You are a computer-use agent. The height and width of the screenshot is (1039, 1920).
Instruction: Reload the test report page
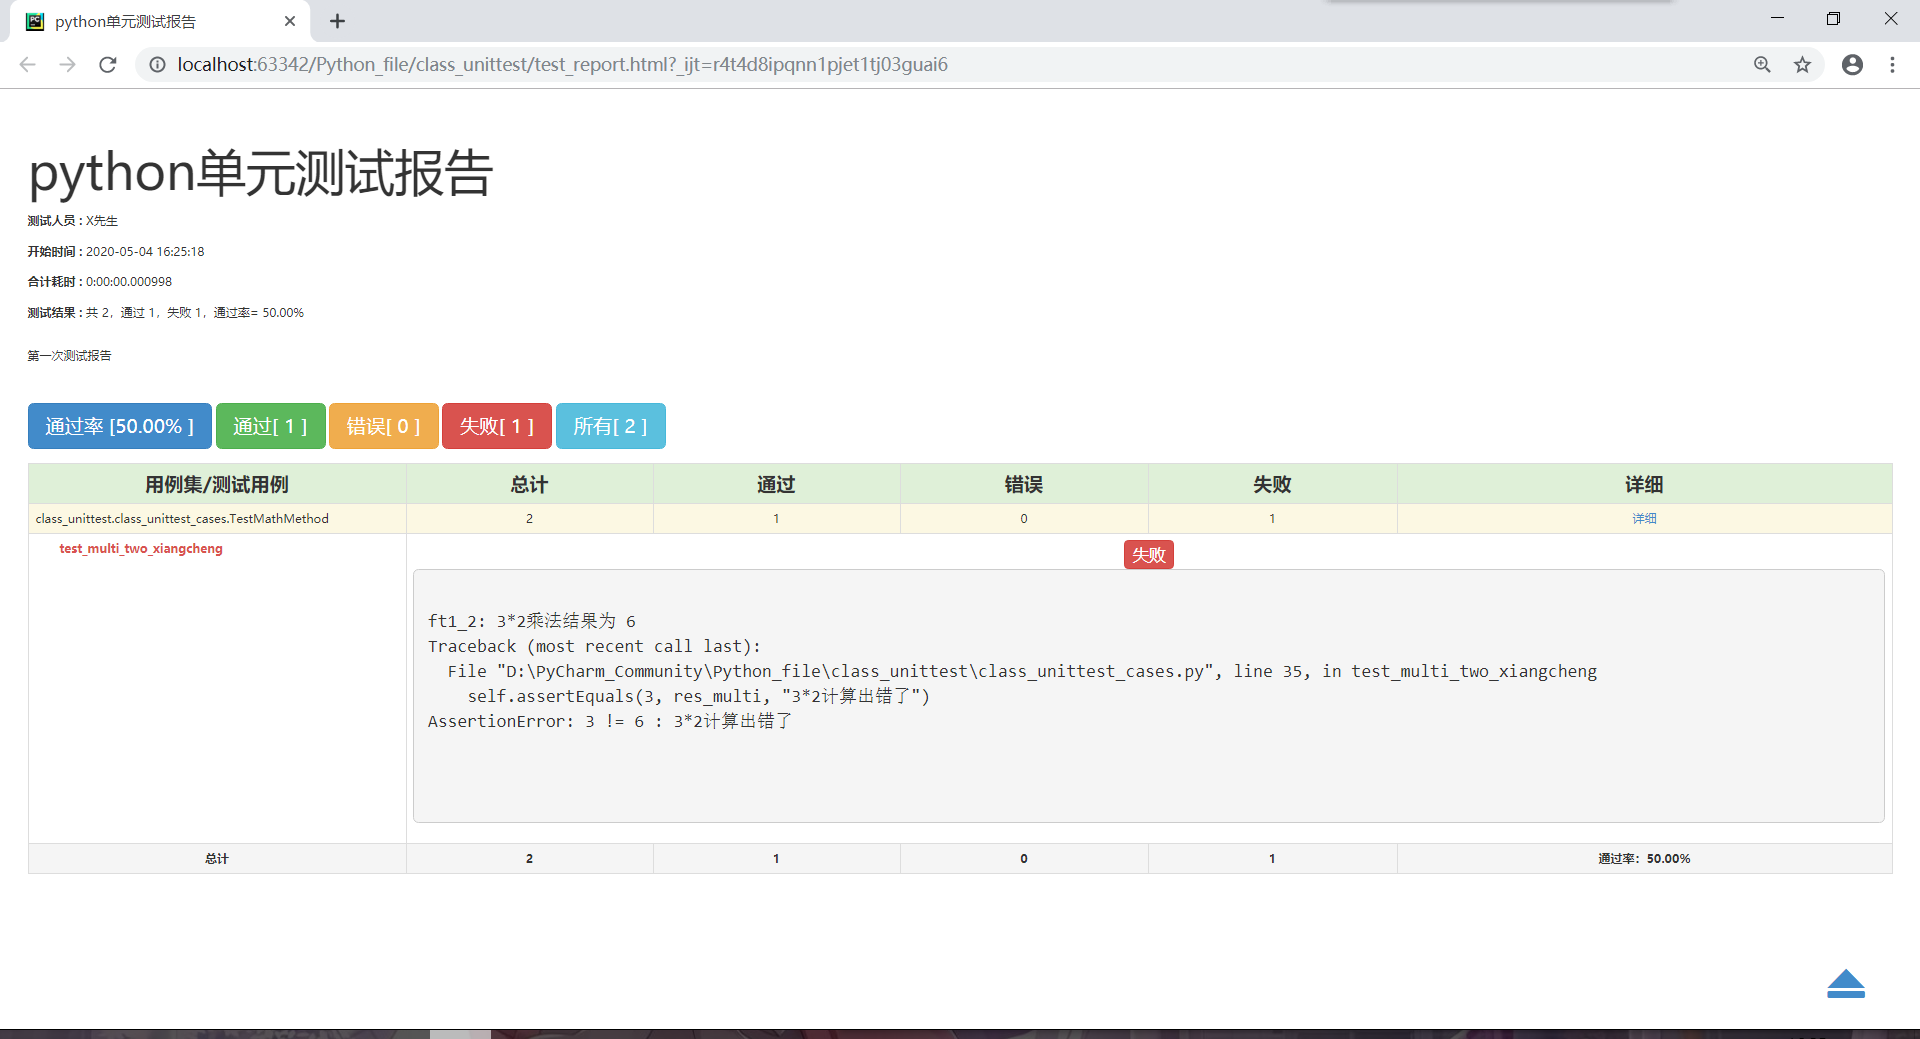pyautogui.click(x=108, y=65)
